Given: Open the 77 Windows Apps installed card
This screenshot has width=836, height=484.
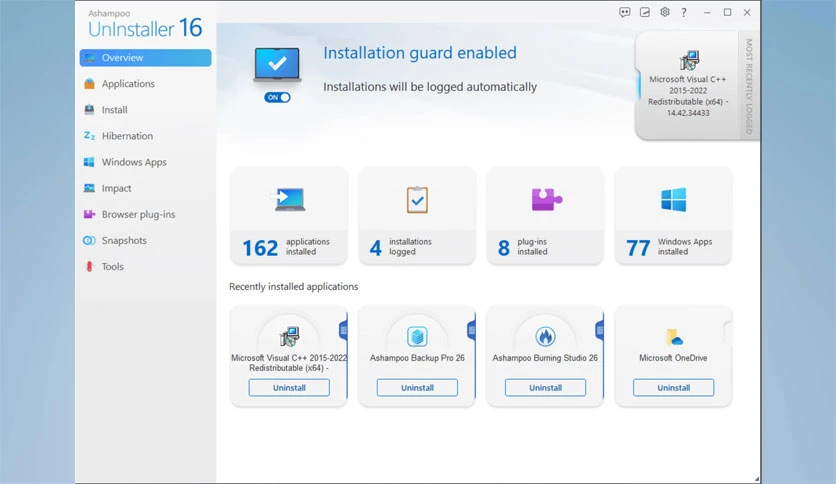Looking at the screenshot, I should coord(673,216).
